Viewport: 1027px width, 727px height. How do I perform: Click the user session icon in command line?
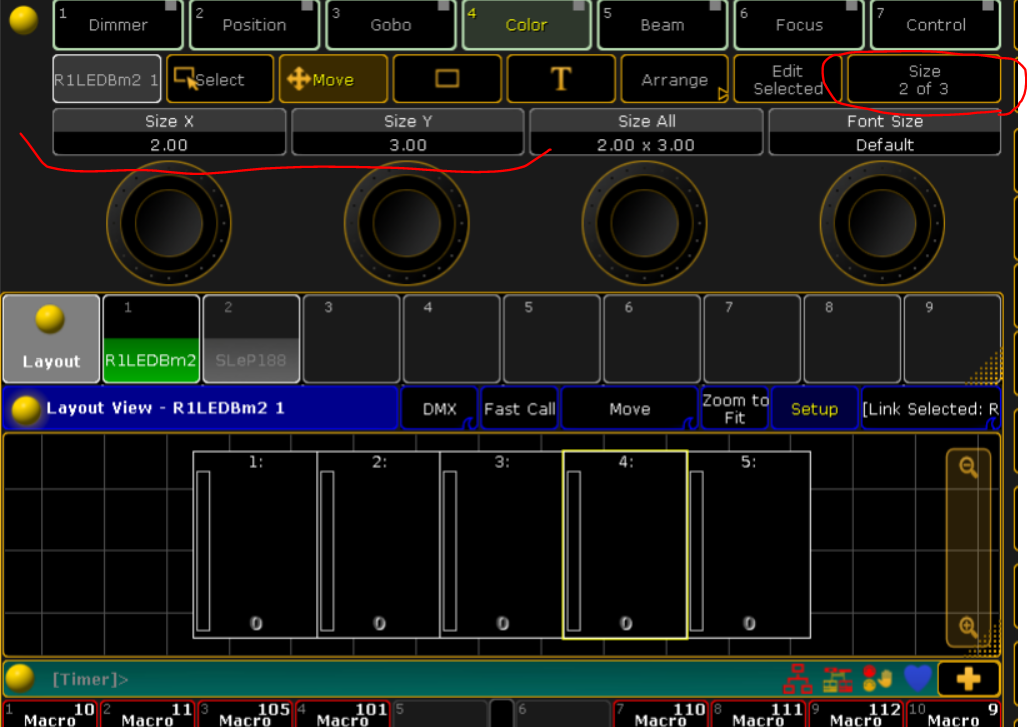pyautogui.click(x=877, y=679)
